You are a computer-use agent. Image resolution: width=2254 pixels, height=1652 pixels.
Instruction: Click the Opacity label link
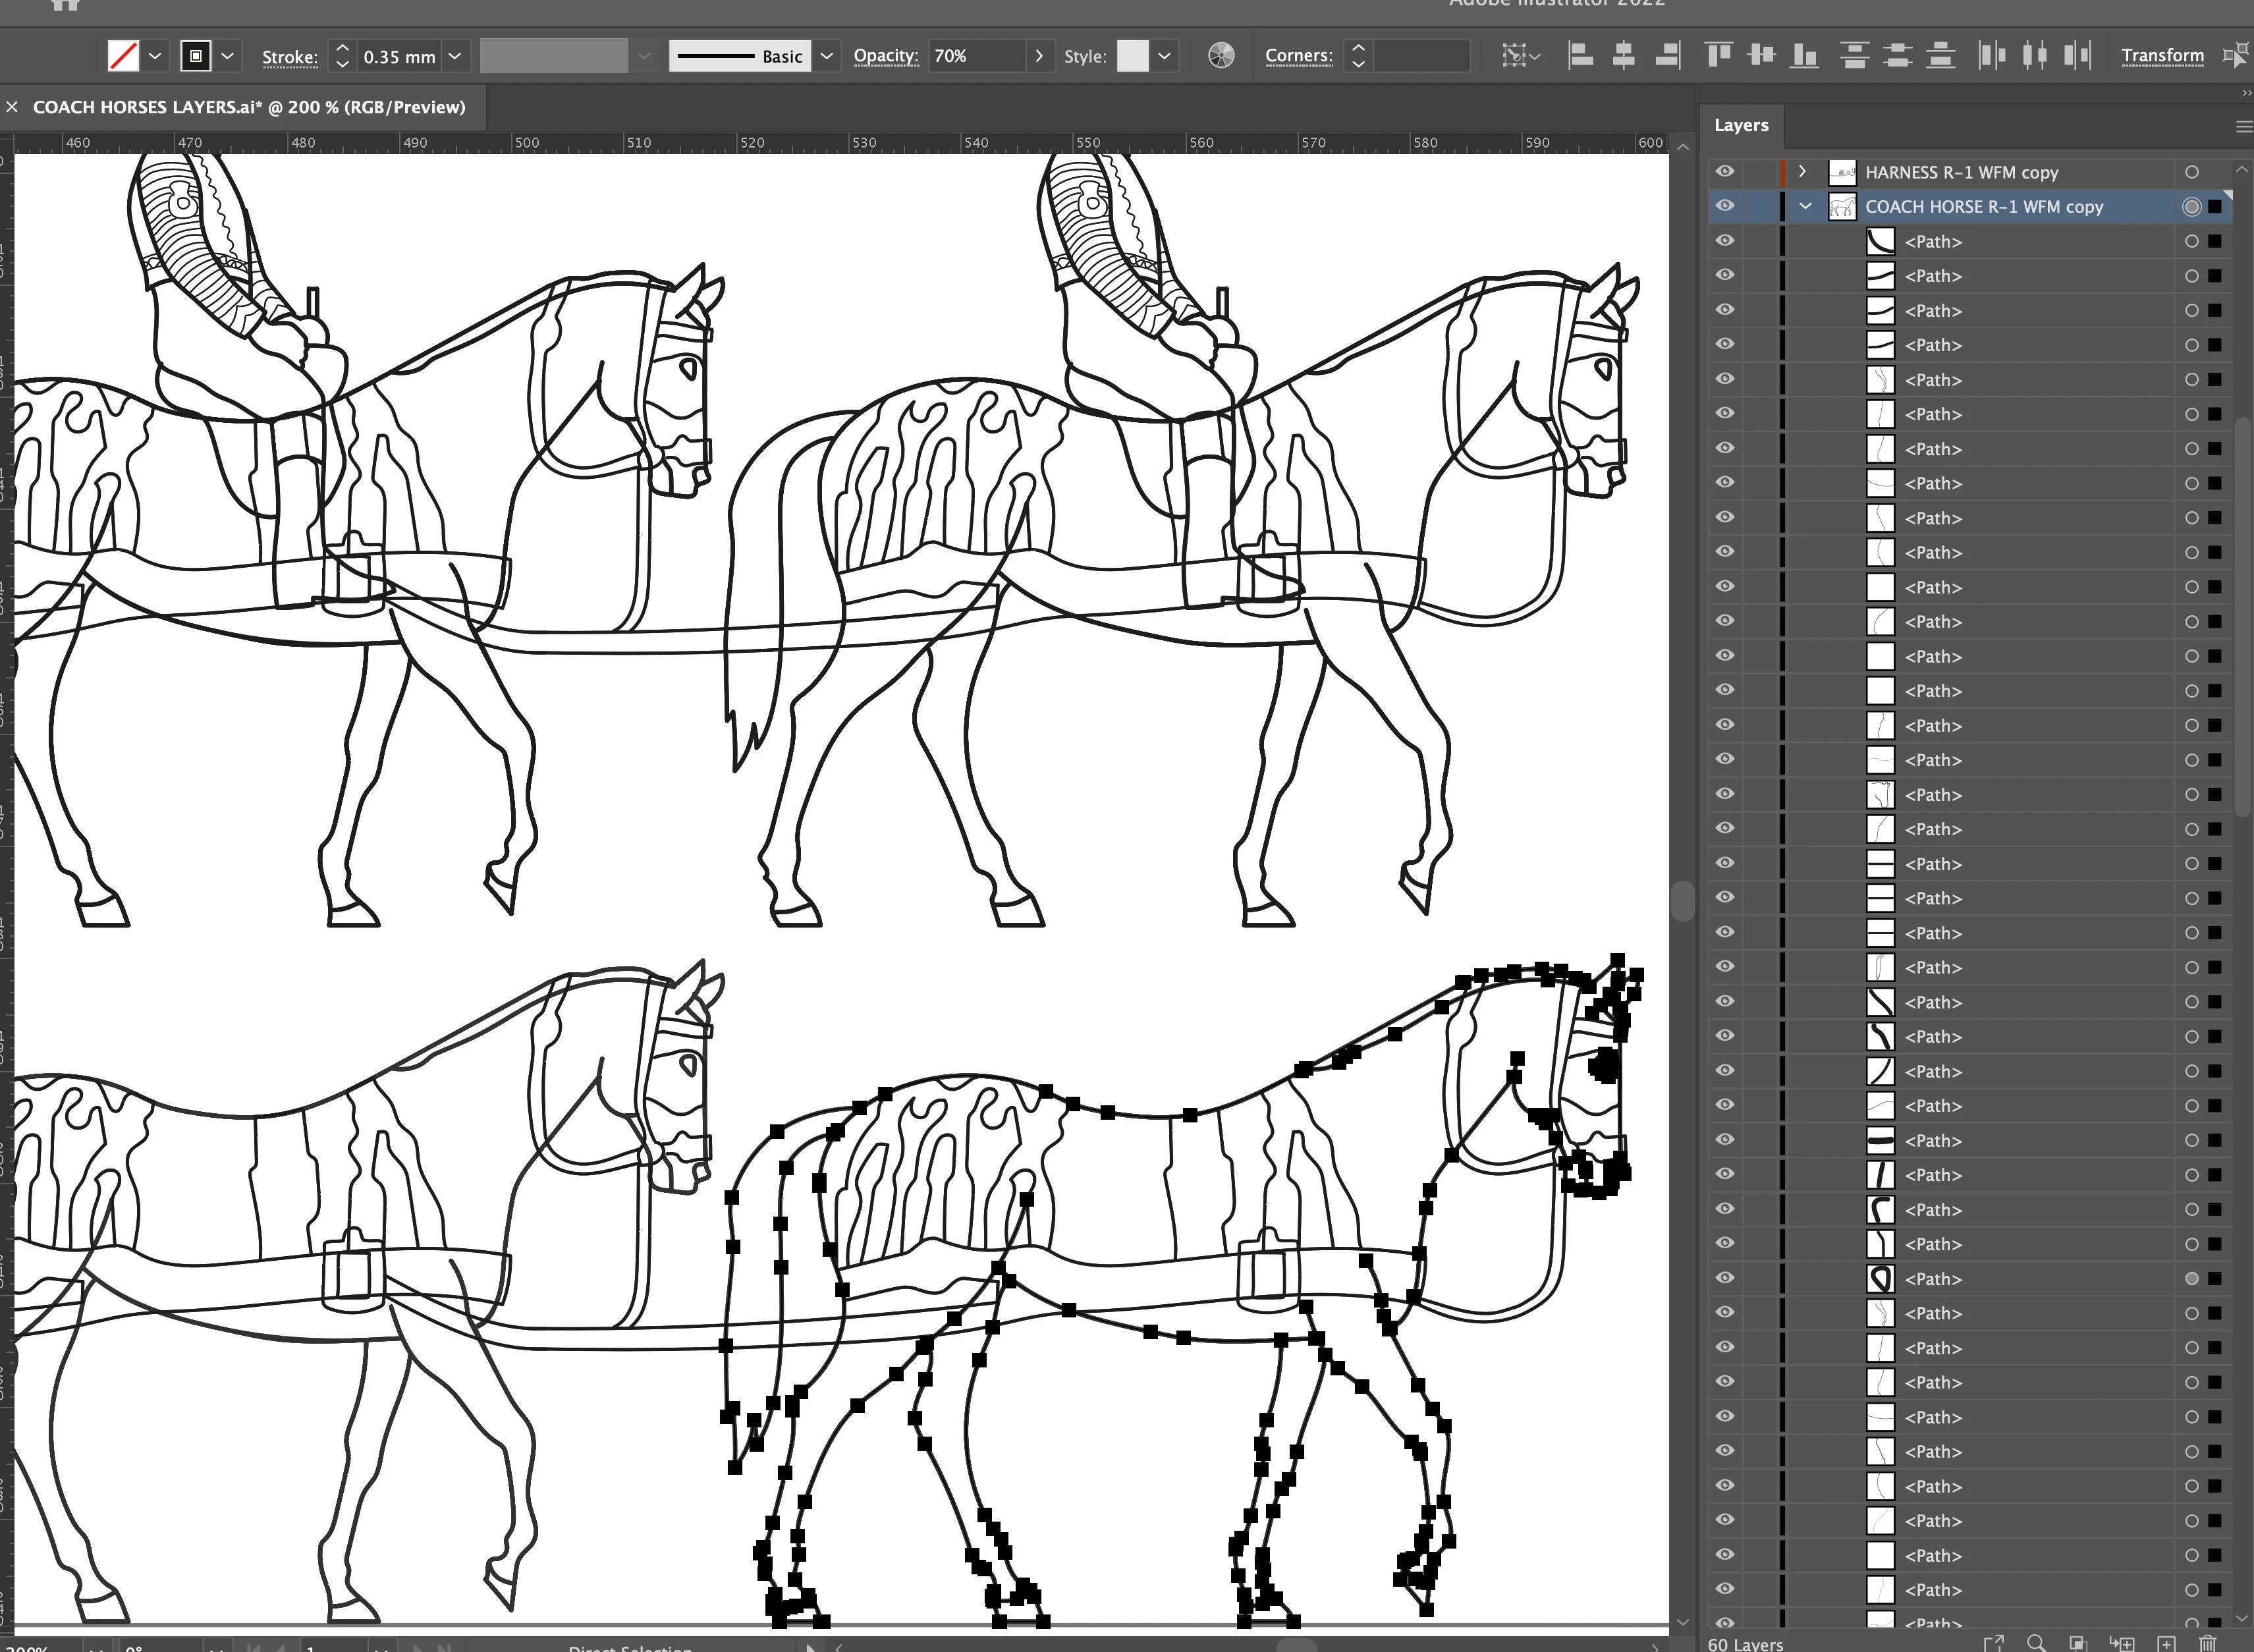pos(885,56)
